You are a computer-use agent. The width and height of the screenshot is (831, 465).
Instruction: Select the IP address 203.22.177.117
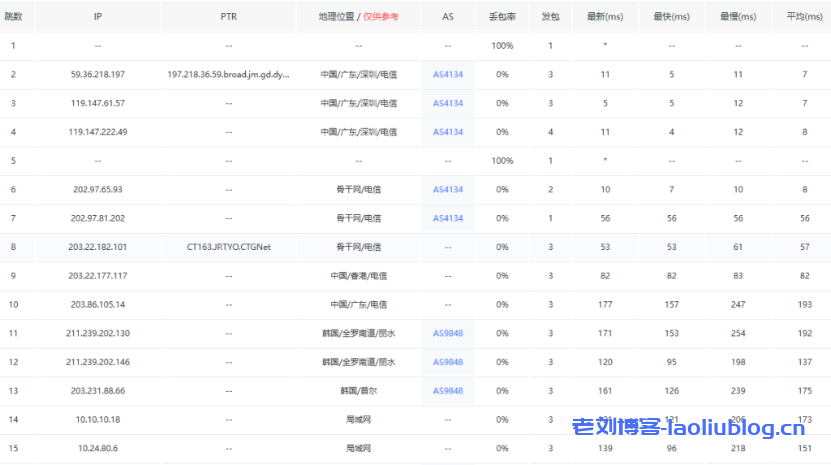97,276
